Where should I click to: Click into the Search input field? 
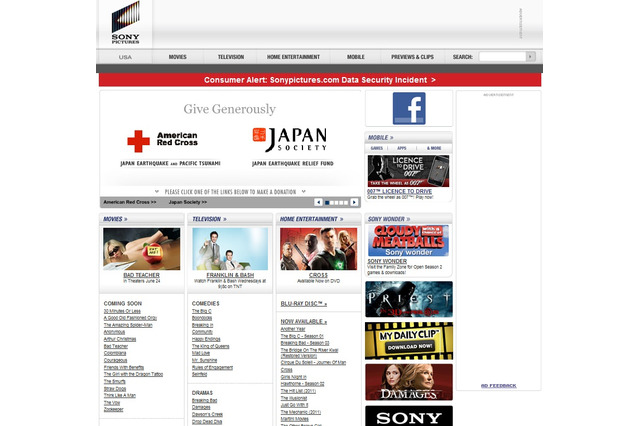(x=502, y=57)
